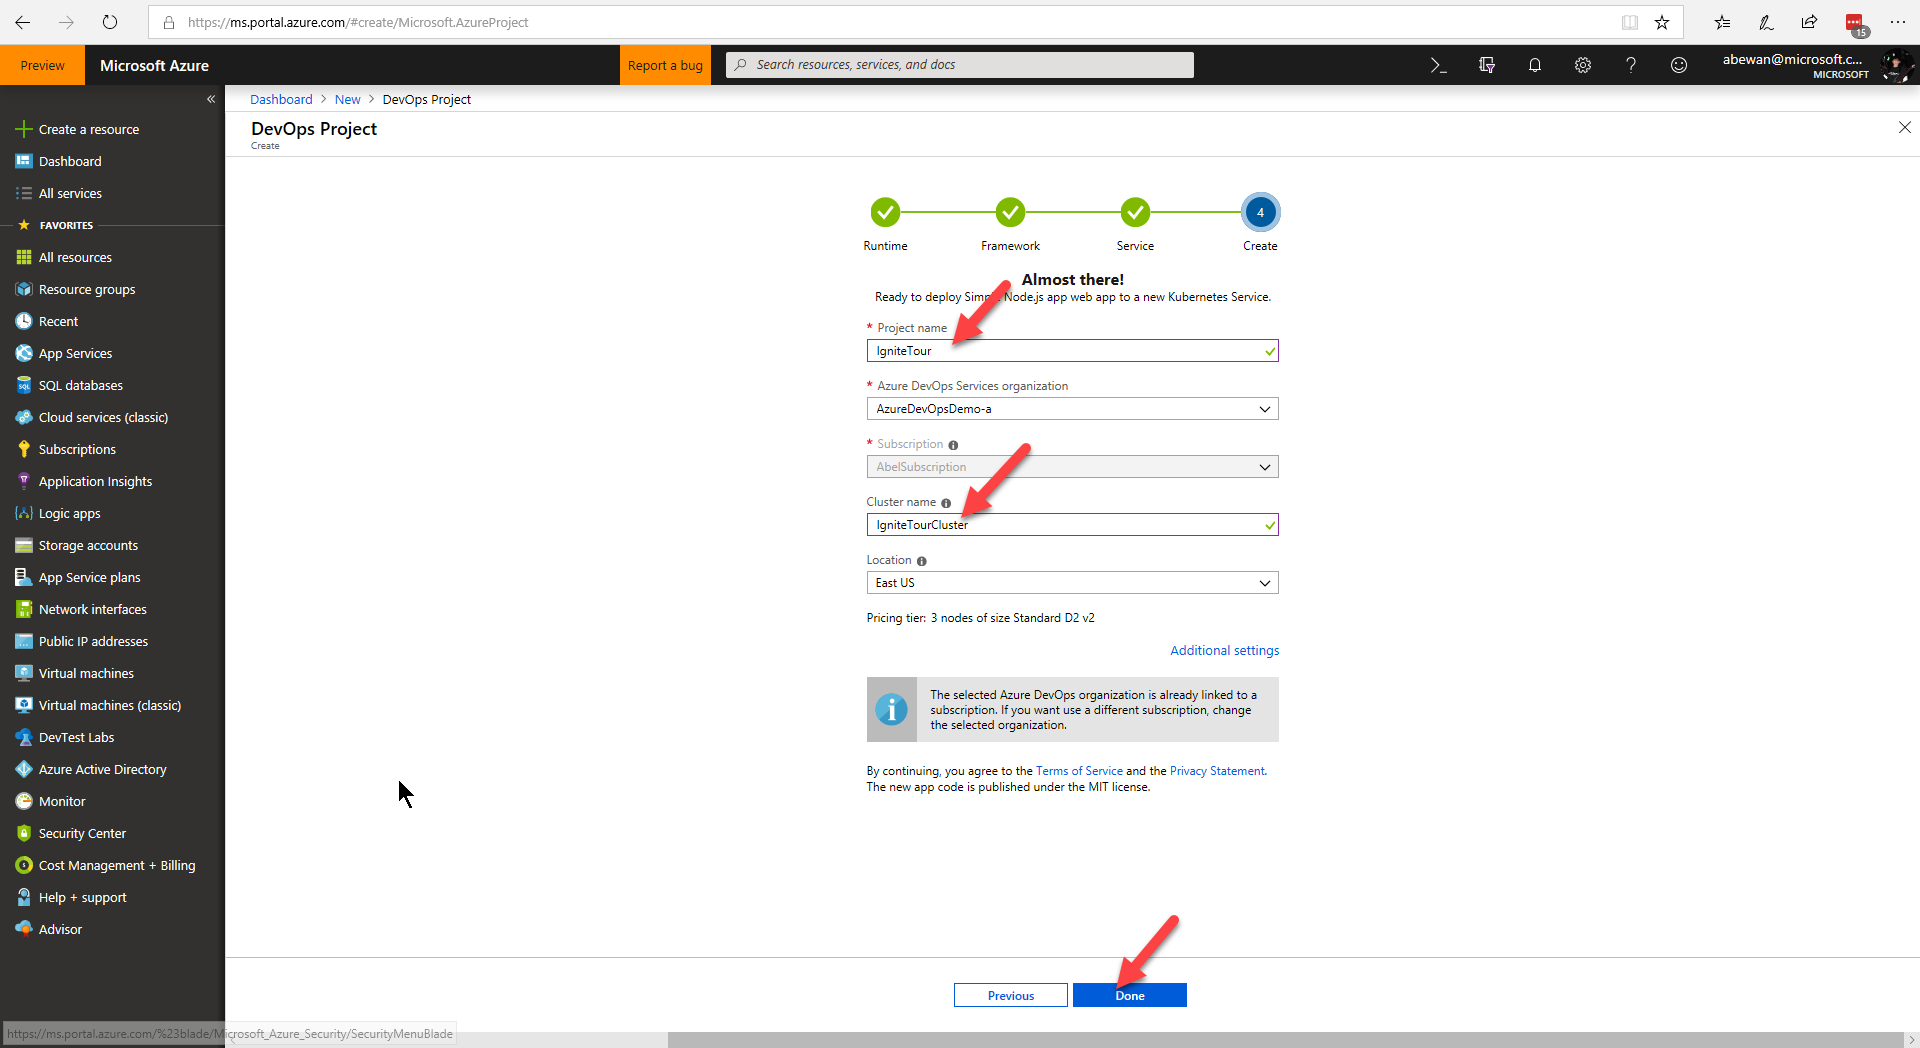
Task: Open the Terms of Service link
Action: click(x=1079, y=771)
